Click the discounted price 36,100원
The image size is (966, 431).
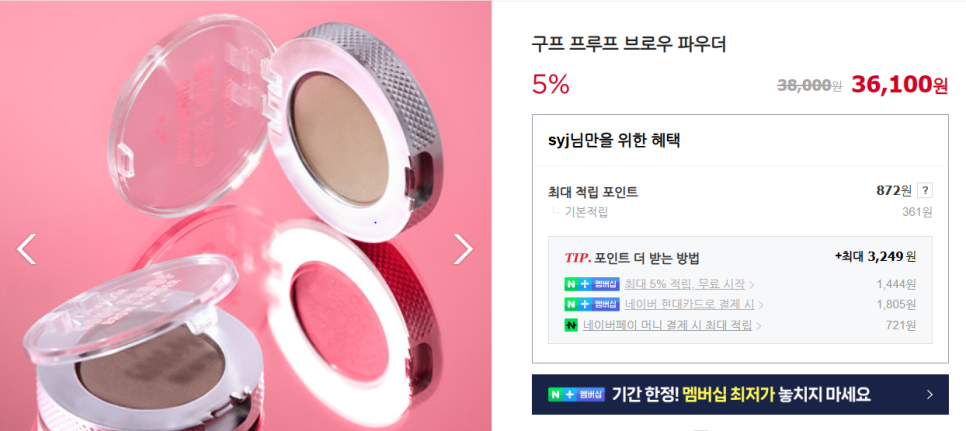point(899,85)
